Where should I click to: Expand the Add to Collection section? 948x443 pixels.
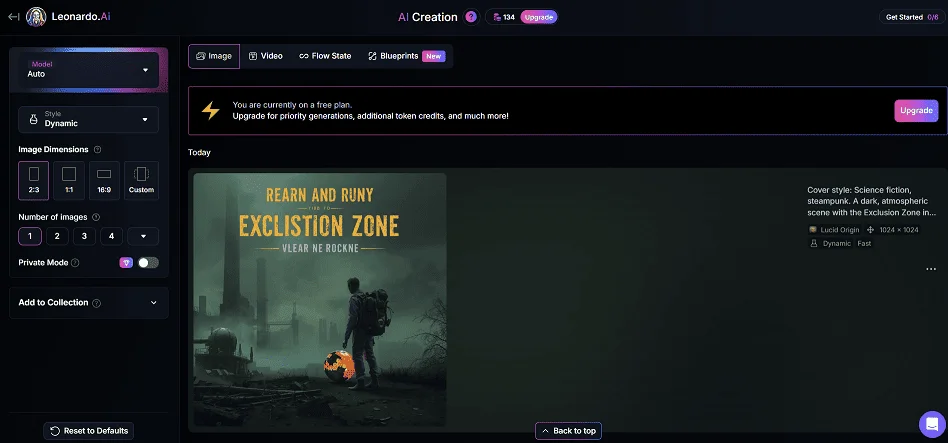click(x=88, y=302)
